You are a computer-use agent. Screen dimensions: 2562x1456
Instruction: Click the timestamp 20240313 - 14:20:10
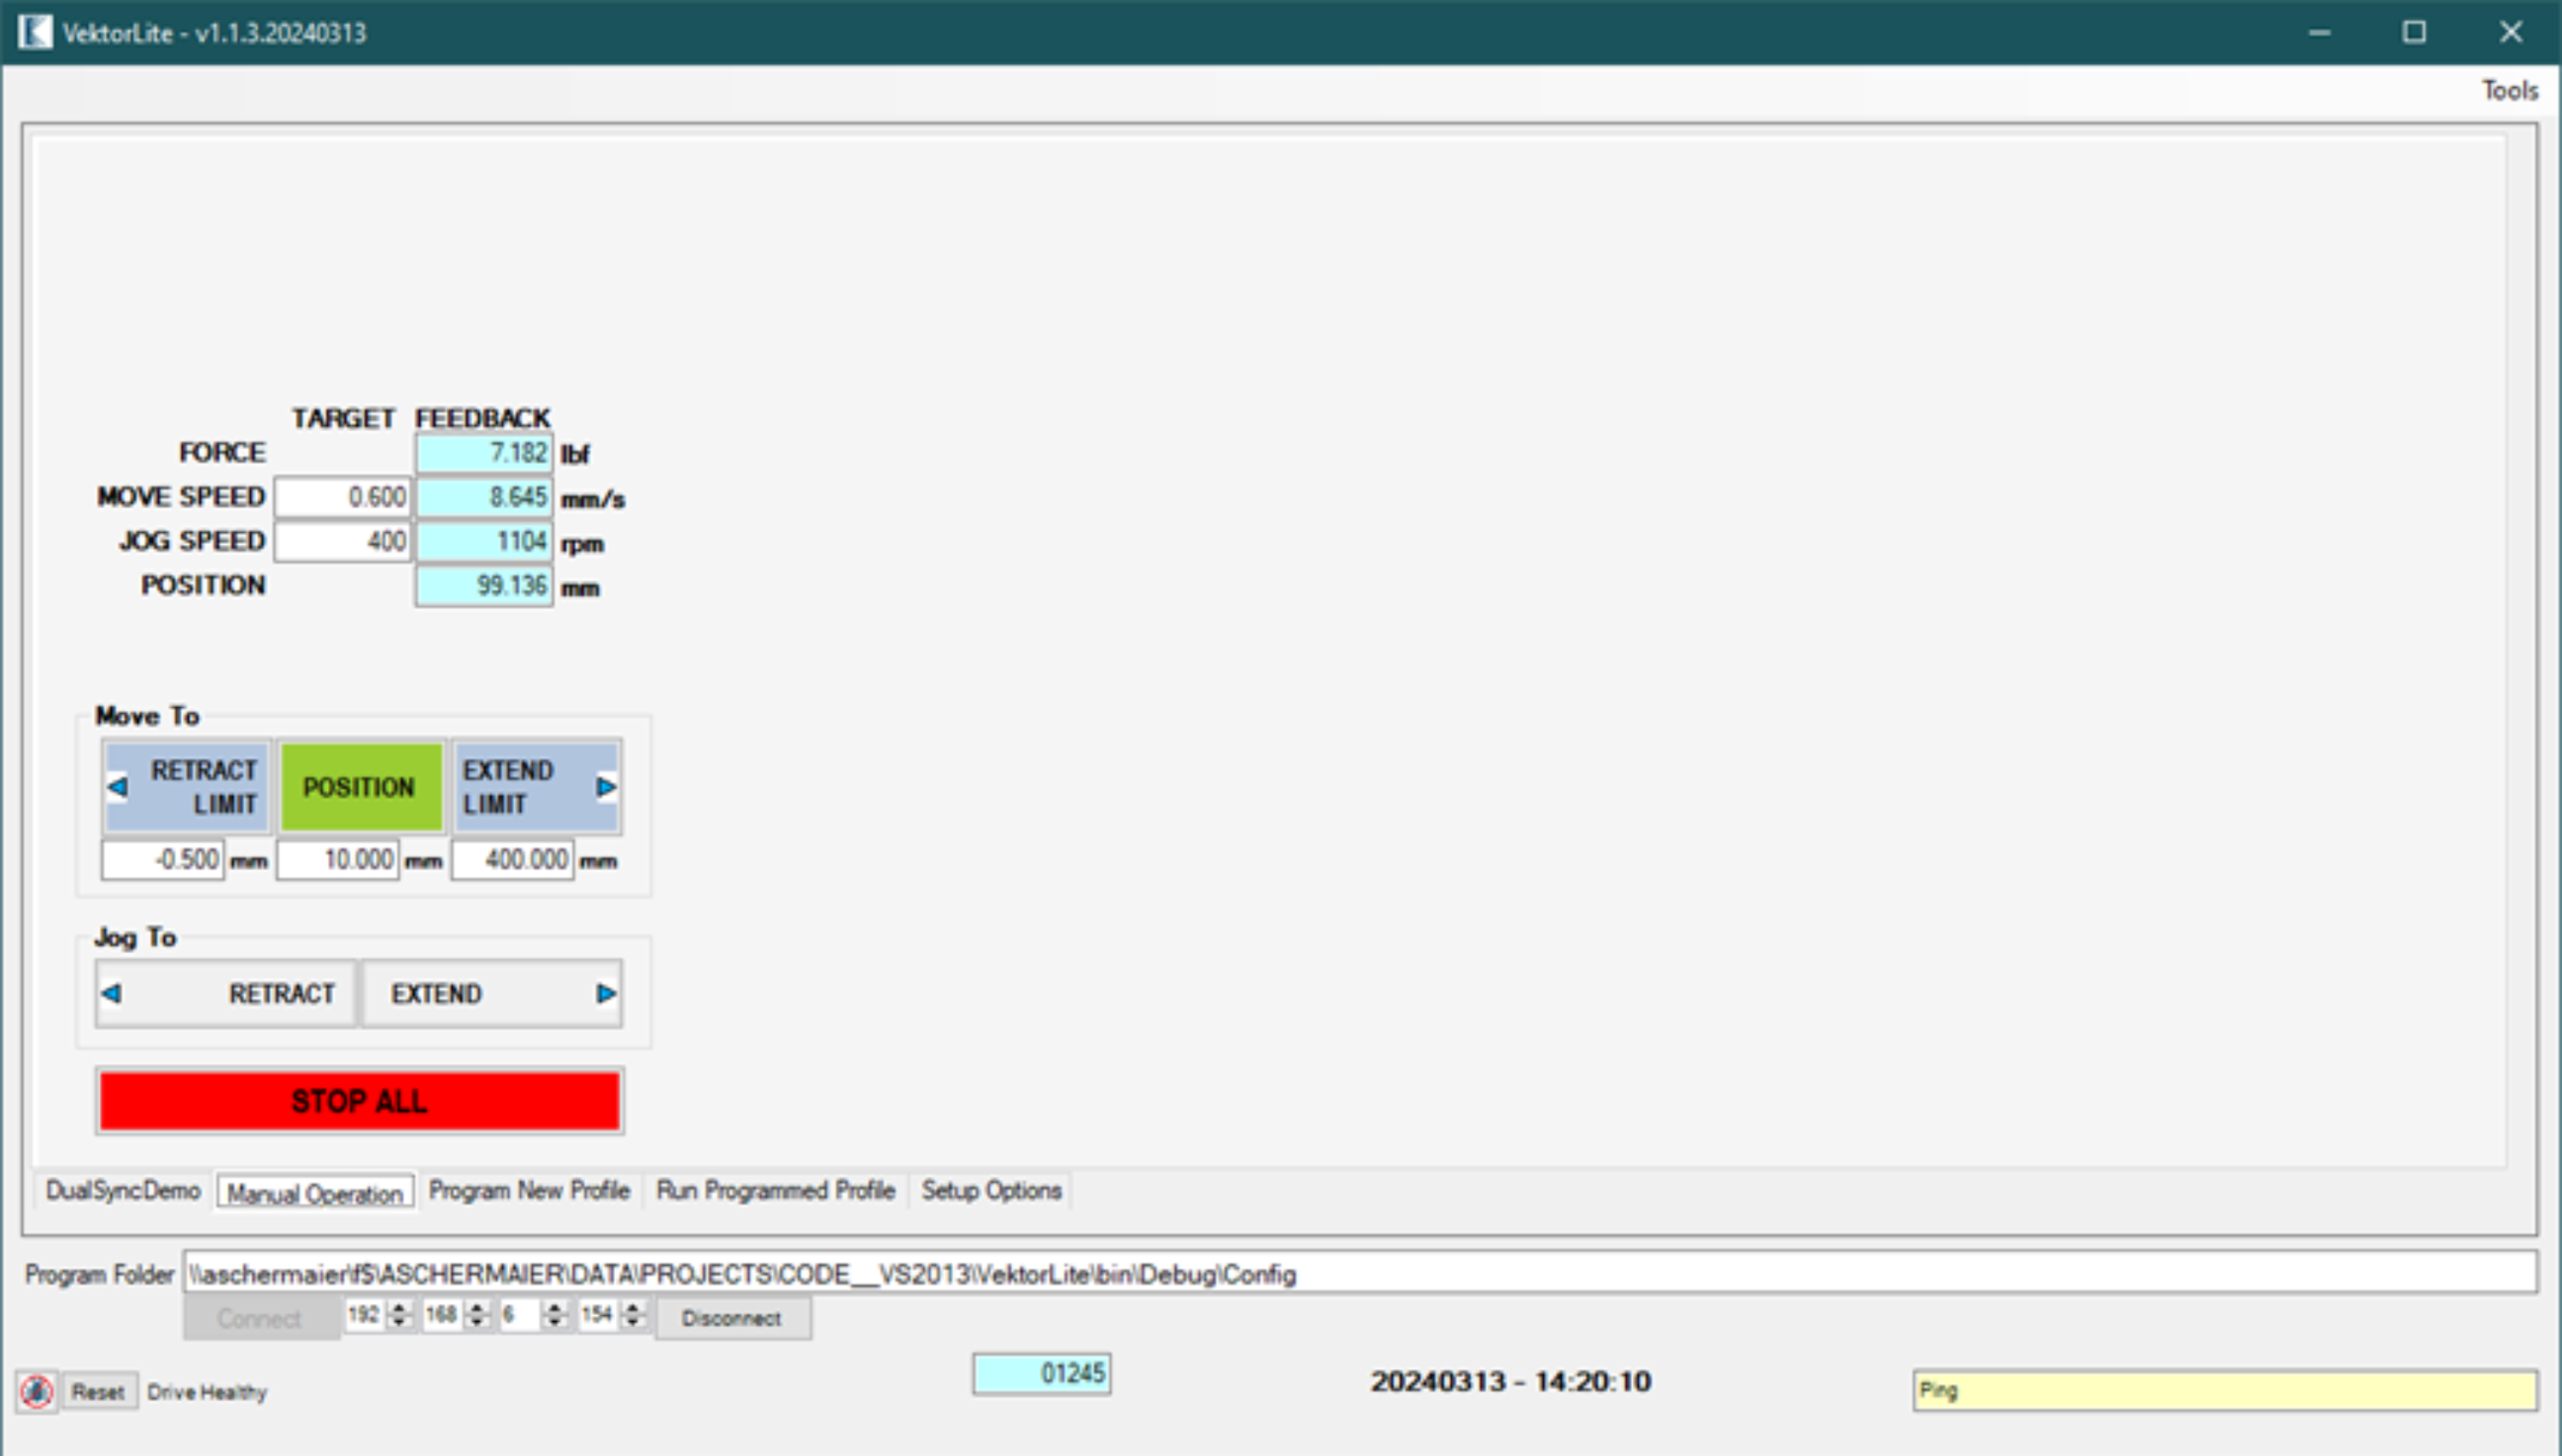[1510, 1381]
